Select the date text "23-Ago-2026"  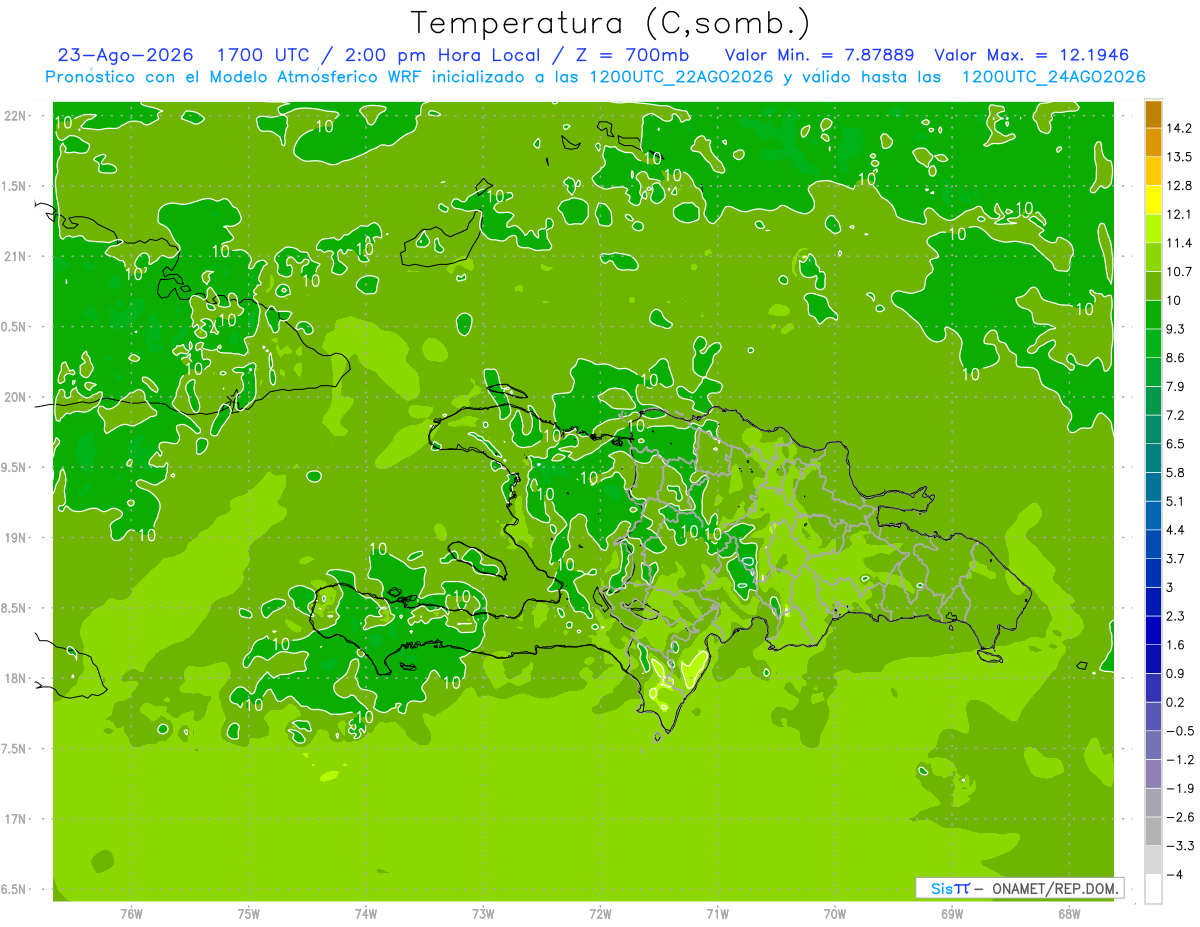125,55
